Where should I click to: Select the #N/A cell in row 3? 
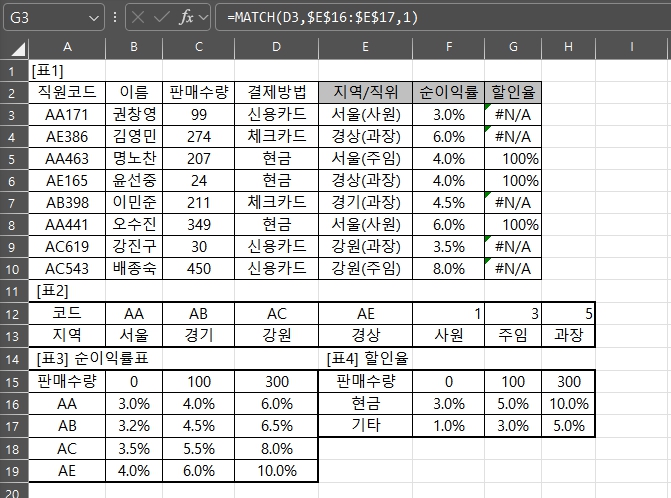click(x=513, y=114)
